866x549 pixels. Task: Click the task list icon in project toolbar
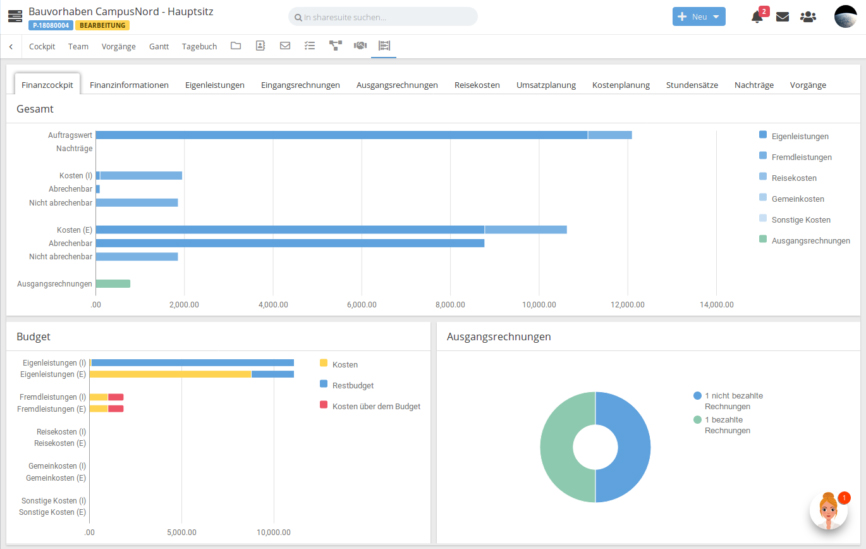click(310, 46)
